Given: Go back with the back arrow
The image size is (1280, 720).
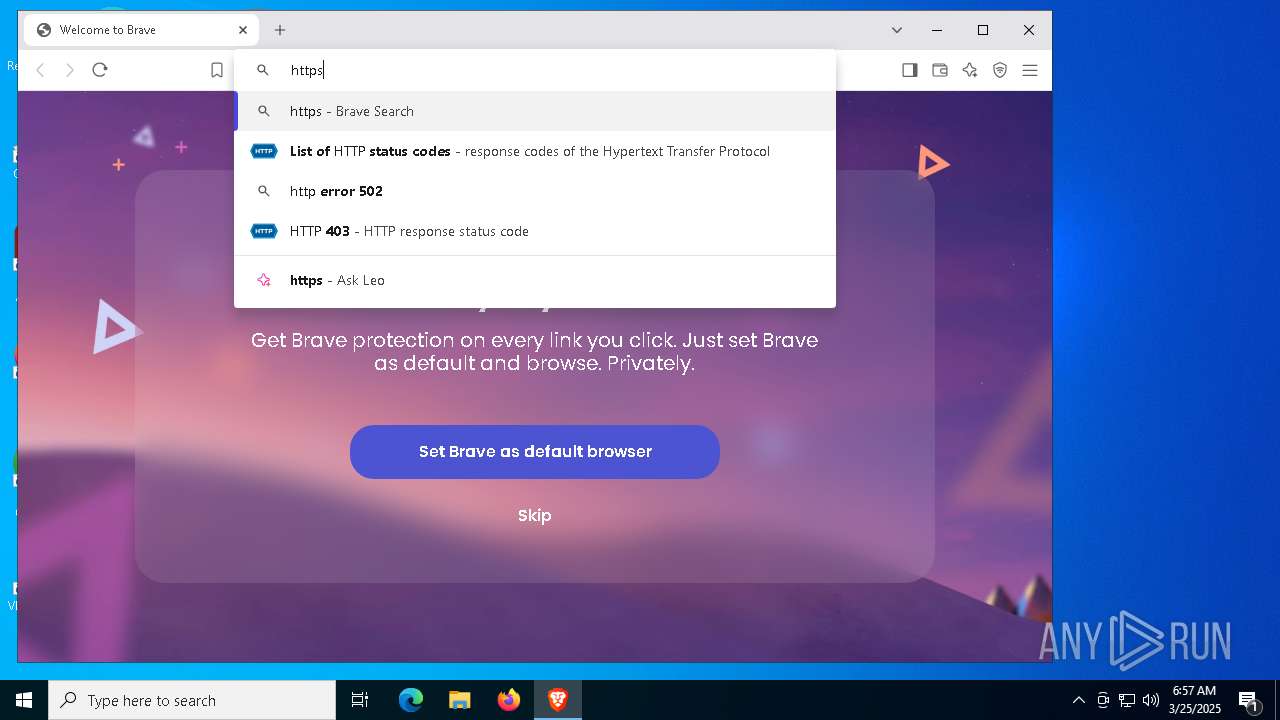Looking at the screenshot, I should pos(40,70).
